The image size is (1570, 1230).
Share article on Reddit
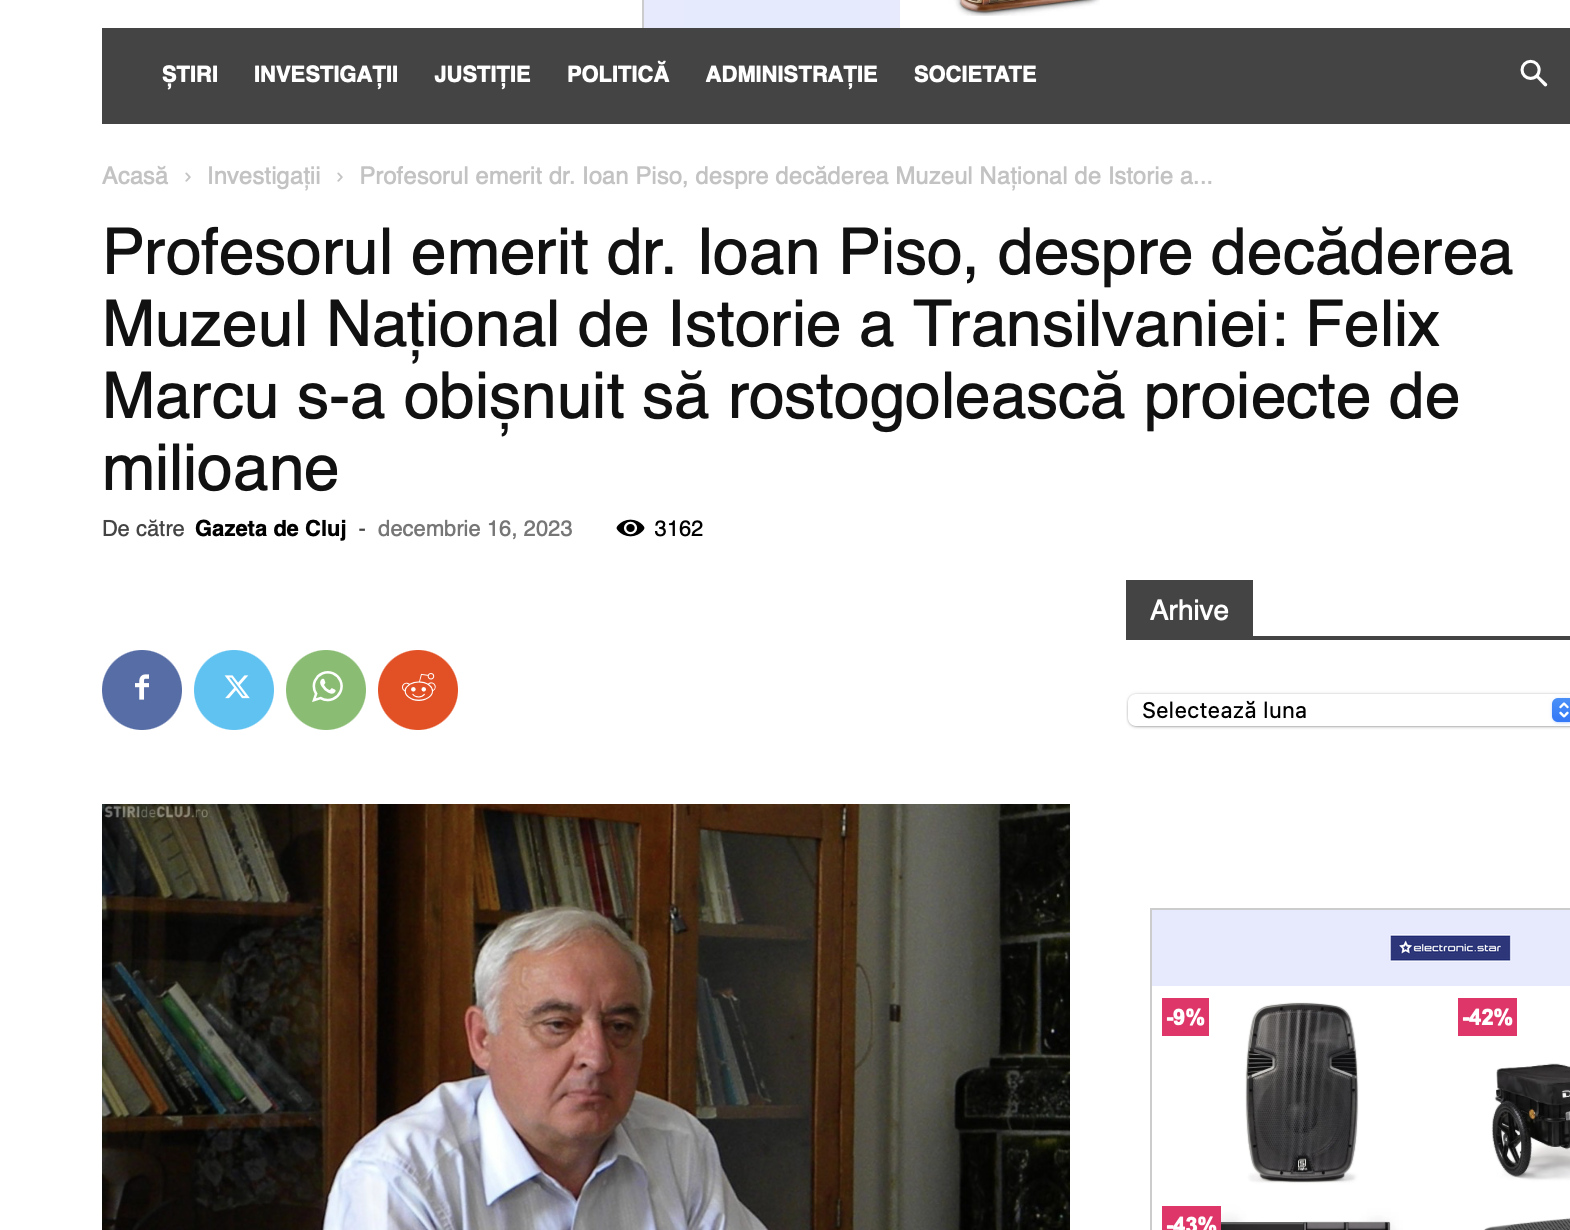coord(418,690)
